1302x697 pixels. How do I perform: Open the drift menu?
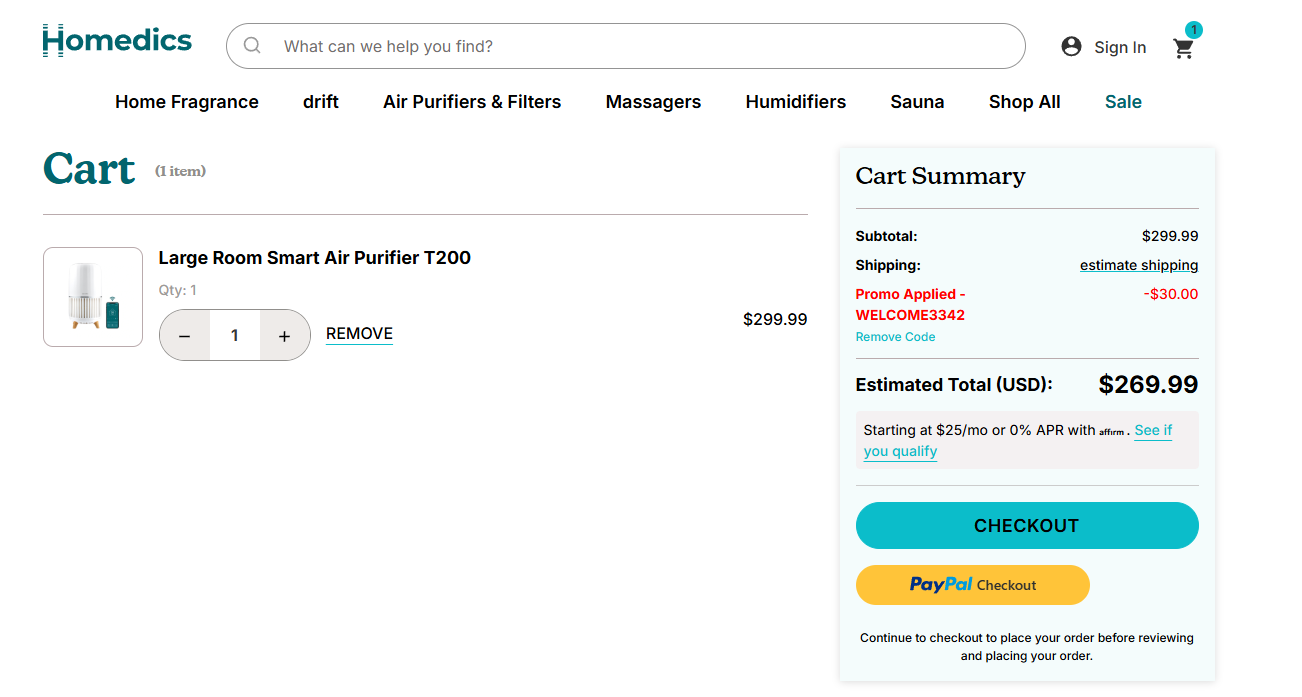pos(321,102)
